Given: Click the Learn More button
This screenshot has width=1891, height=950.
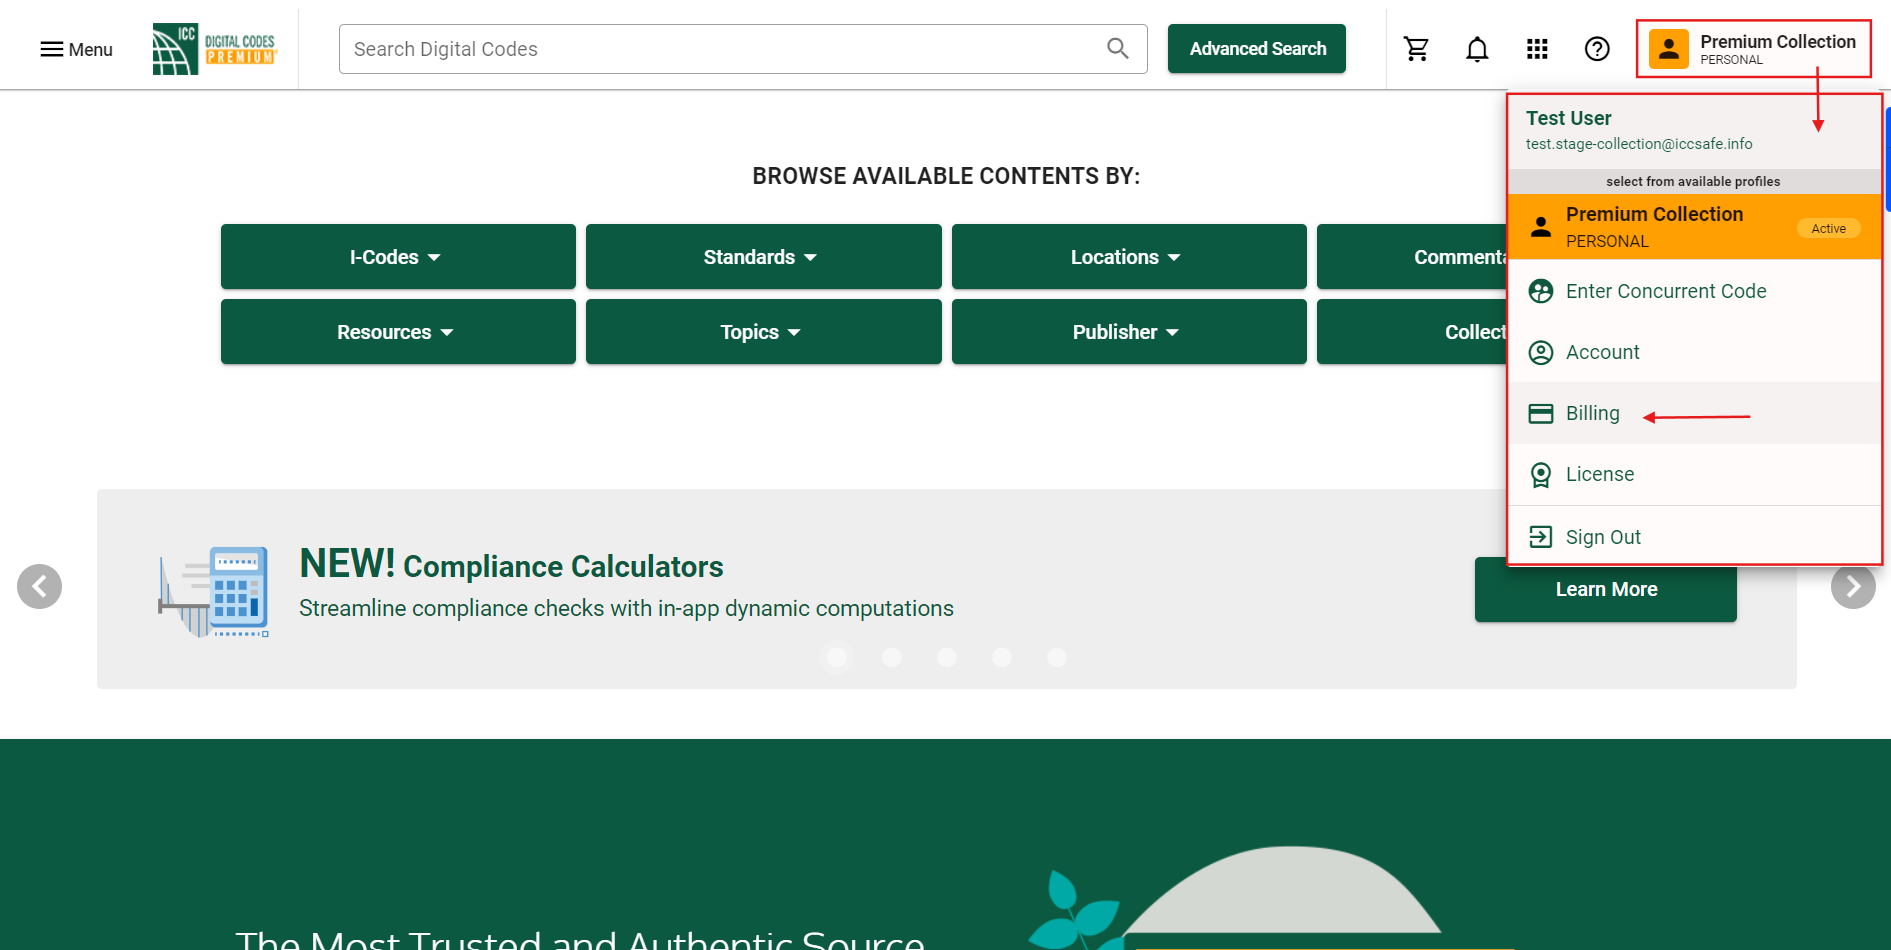Looking at the screenshot, I should [1606, 589].
